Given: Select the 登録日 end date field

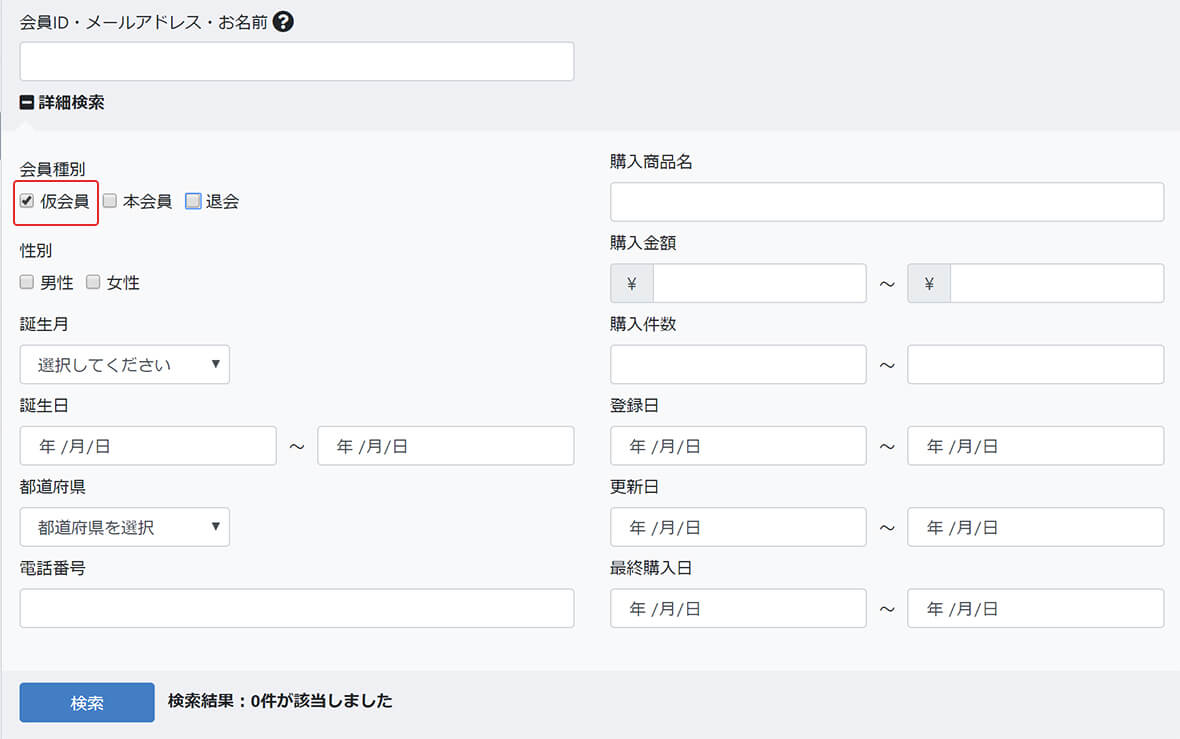Looking at the screenshot, I should [x=1036, y=446].
